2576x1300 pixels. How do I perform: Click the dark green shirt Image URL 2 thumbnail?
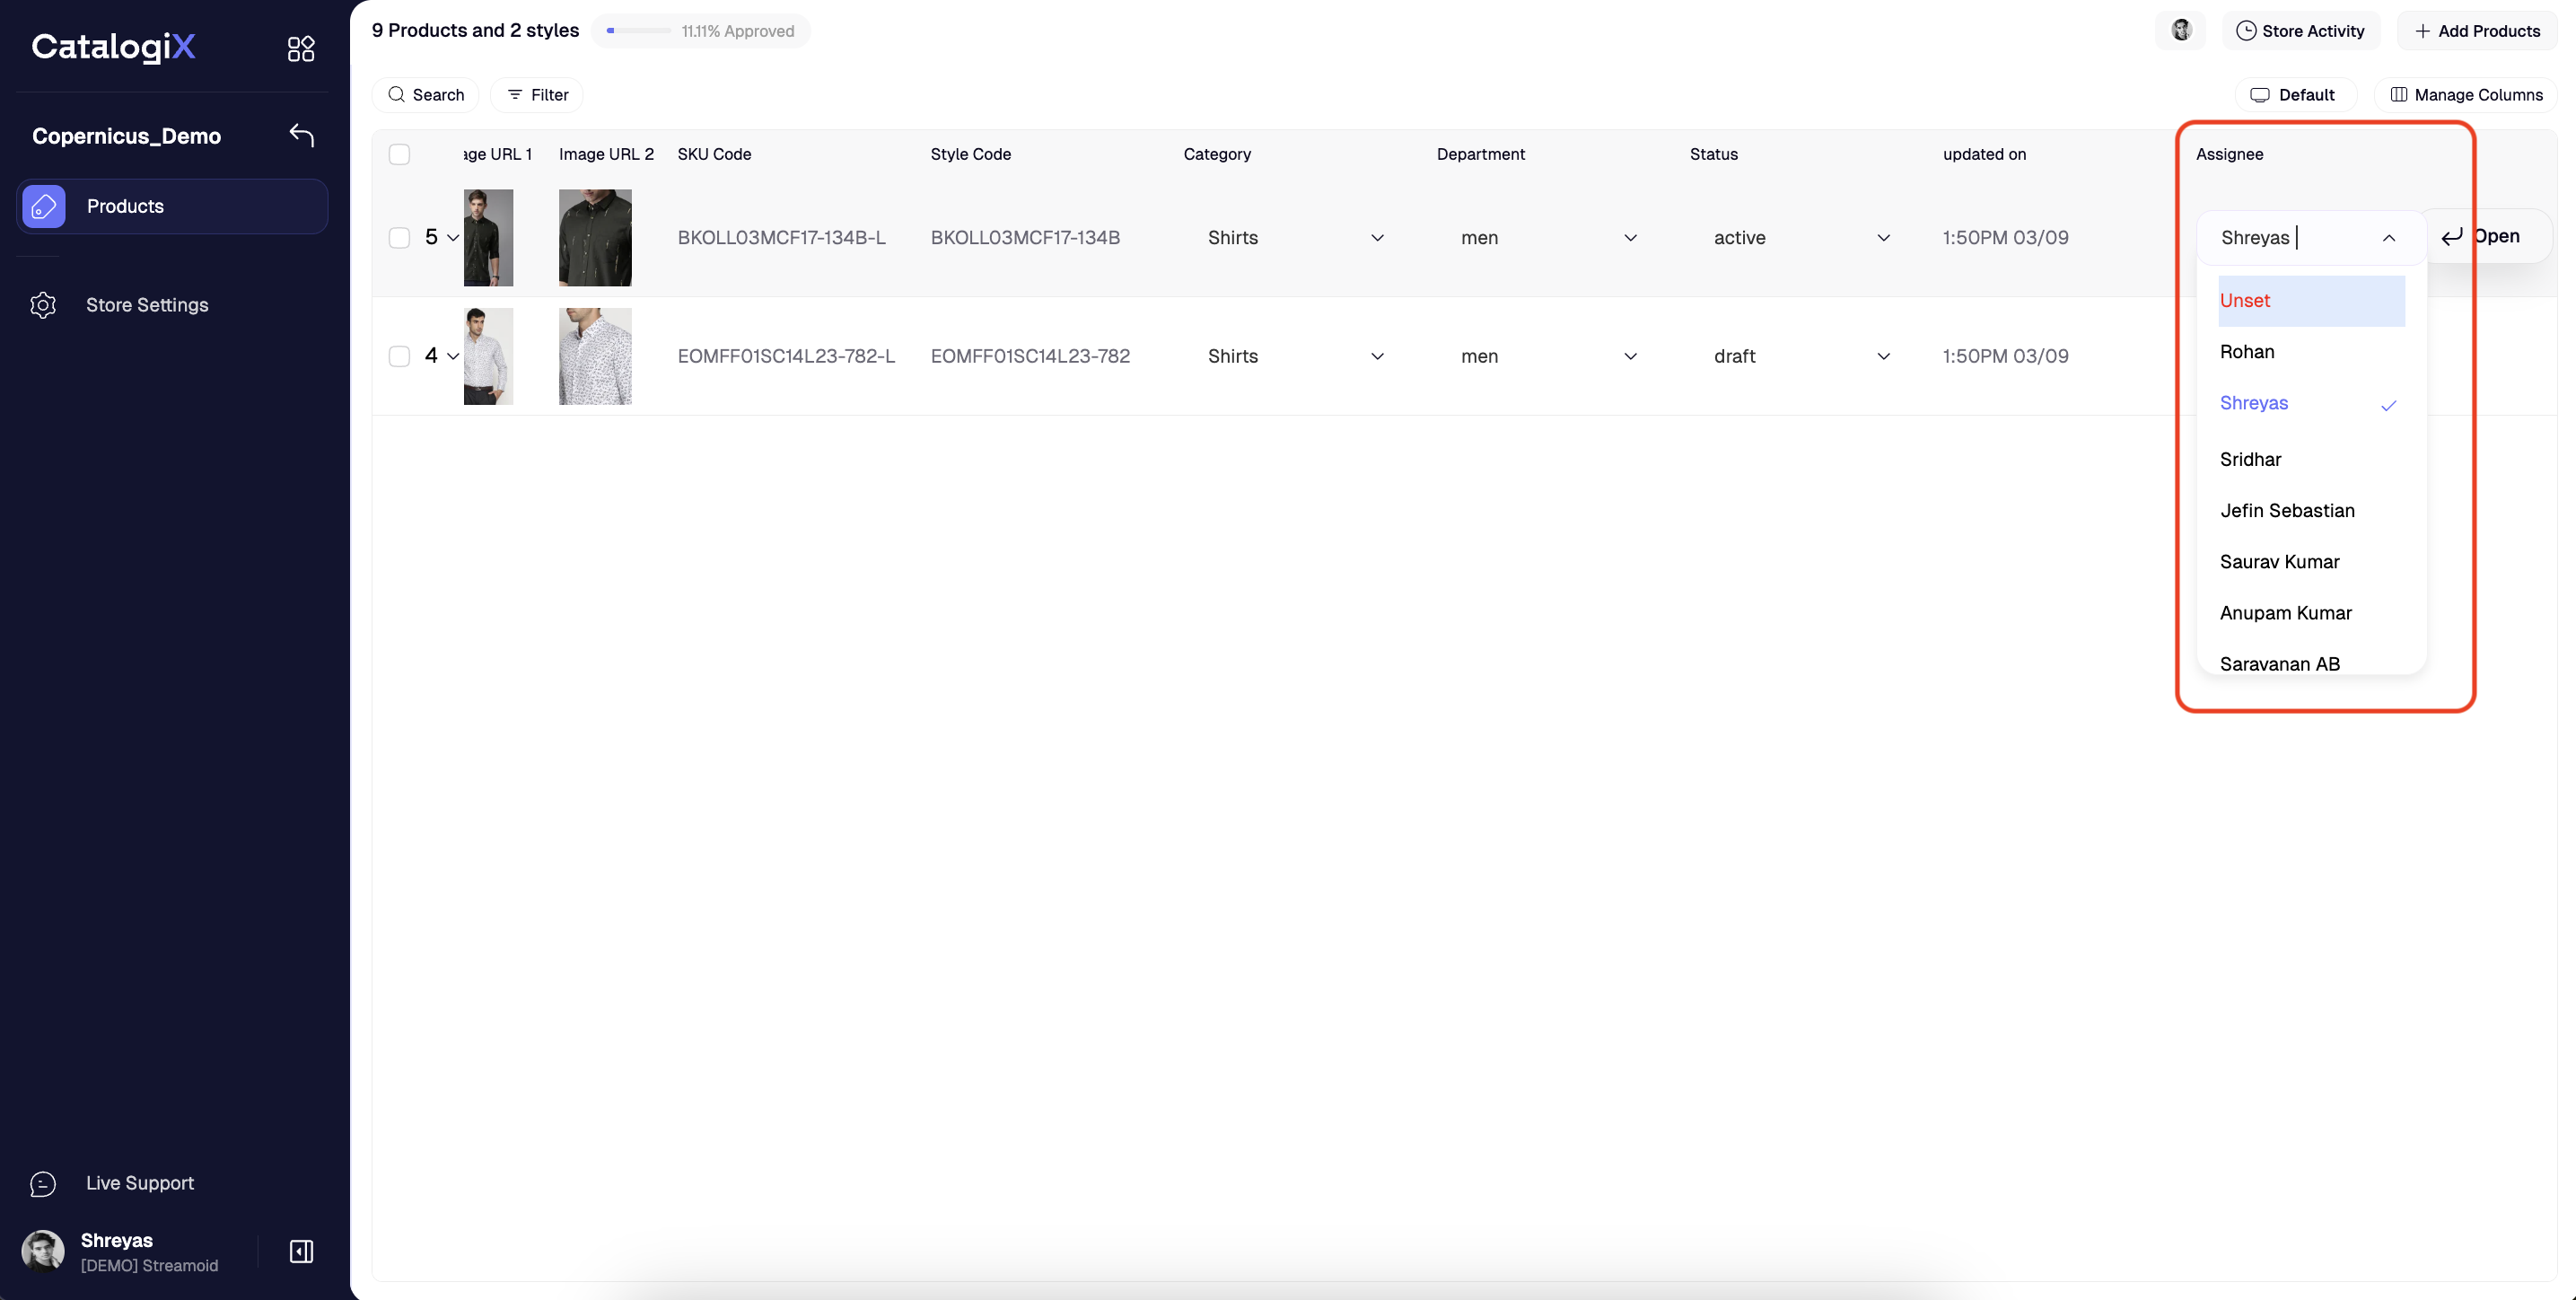pyautogui.click(x=595, y=238)
